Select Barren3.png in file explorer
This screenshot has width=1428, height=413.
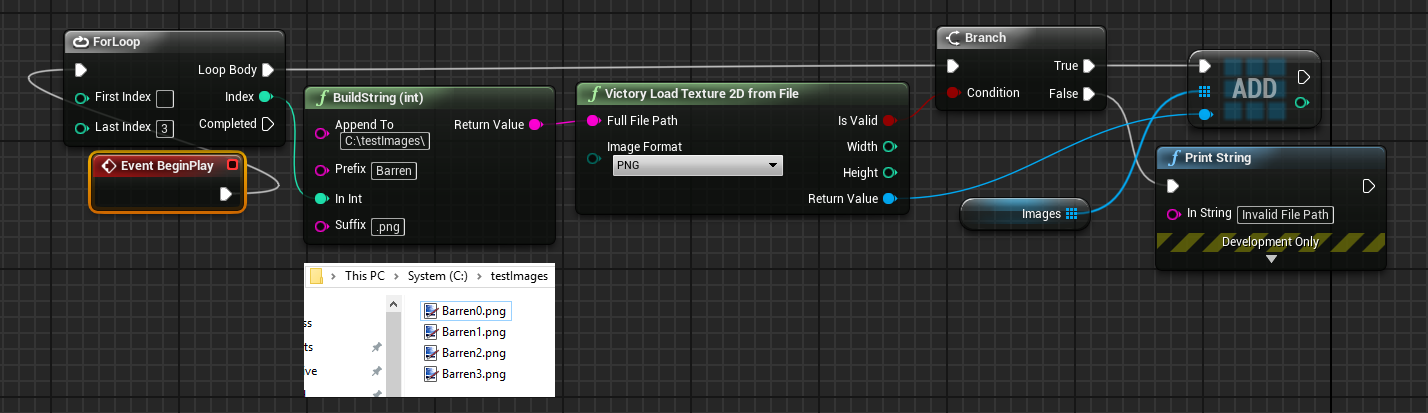(465, 374)
